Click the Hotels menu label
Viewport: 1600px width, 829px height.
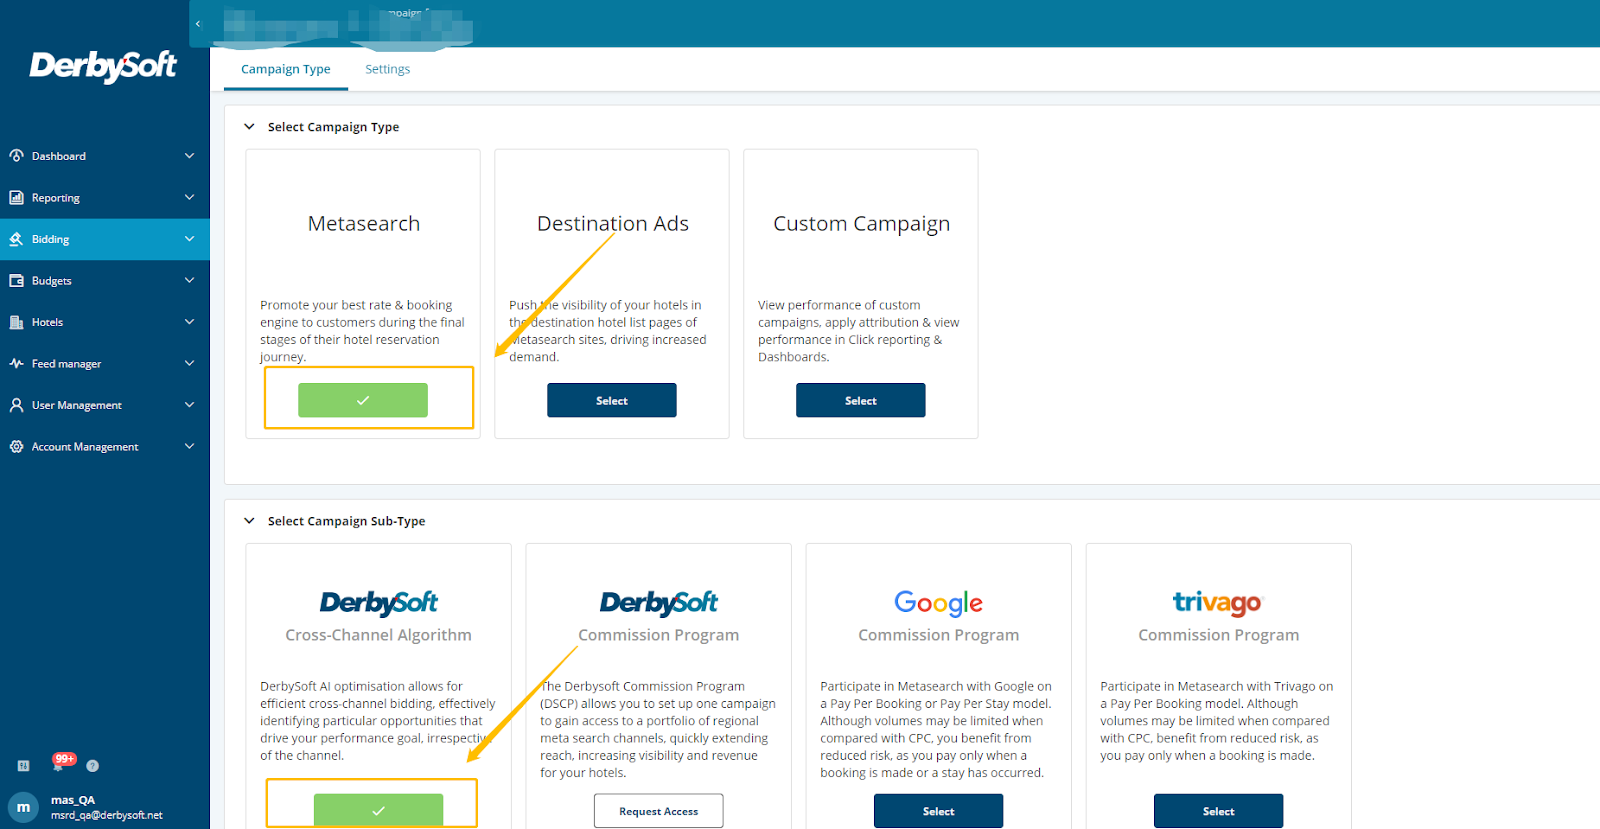pyautogui.click(x=47, y=322)
